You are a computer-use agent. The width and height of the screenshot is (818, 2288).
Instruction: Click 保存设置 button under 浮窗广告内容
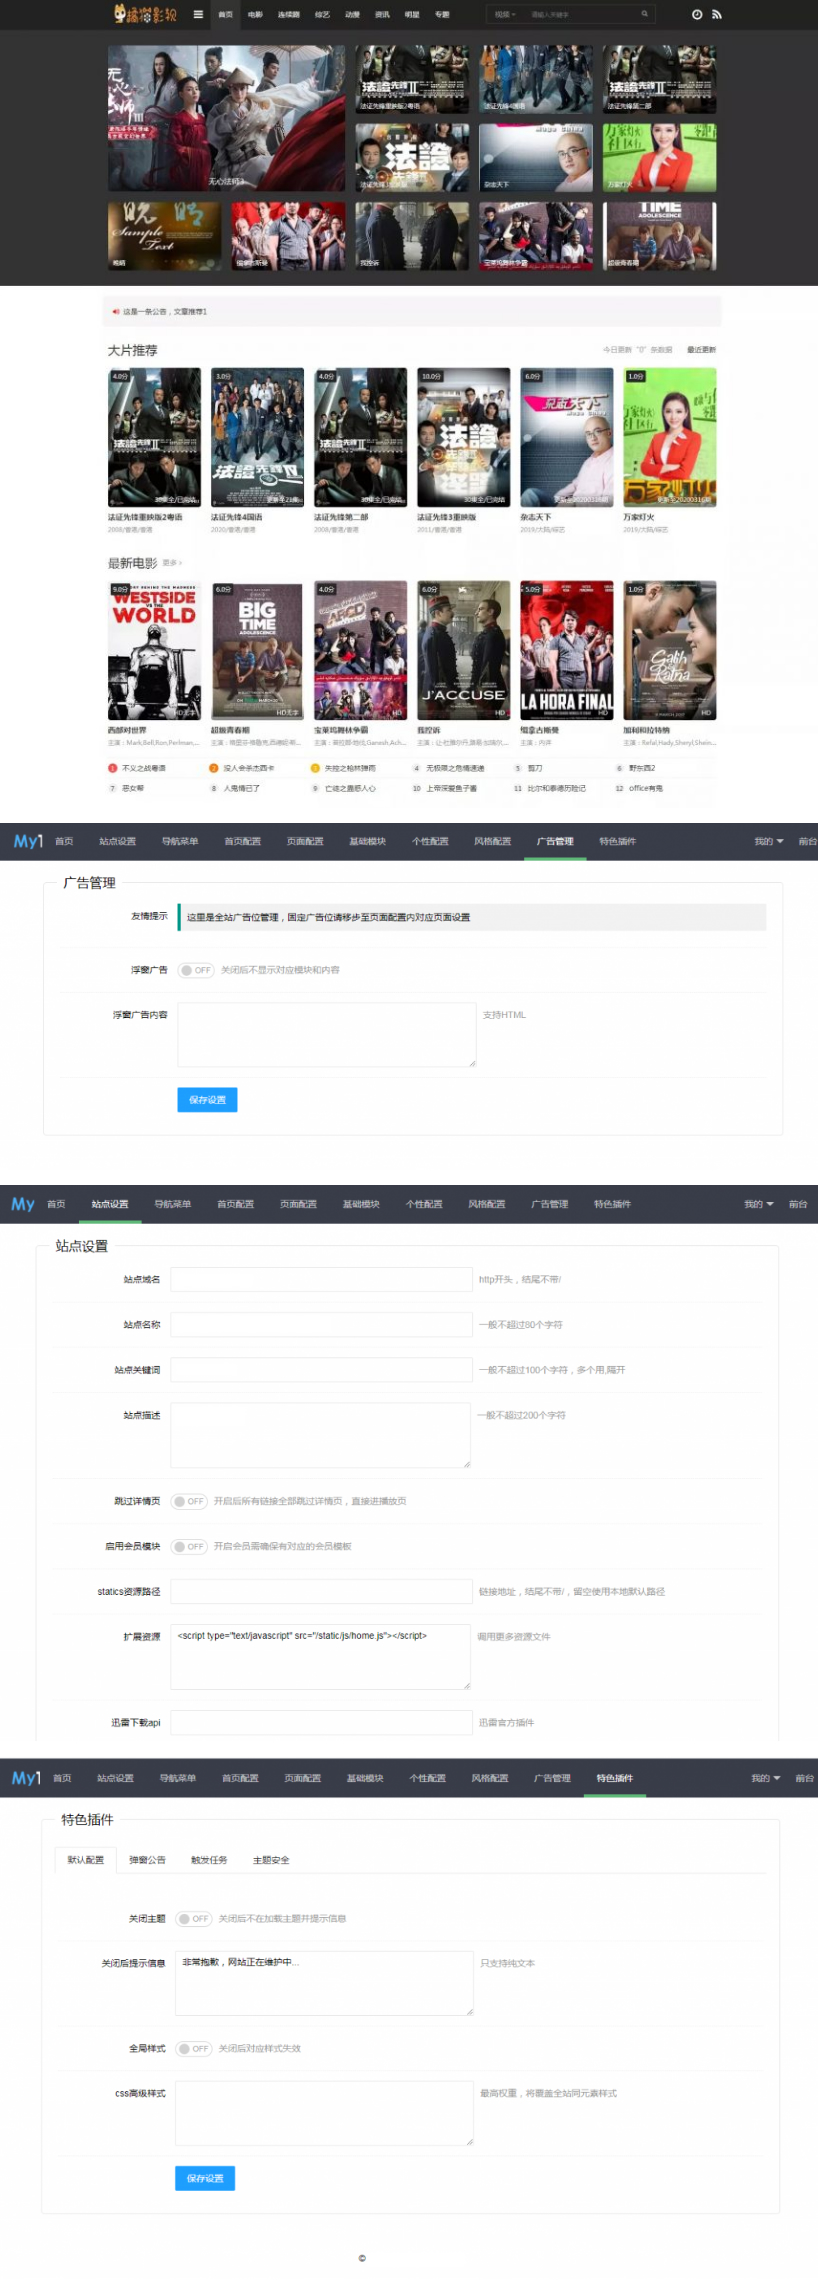click(207, 1099)
